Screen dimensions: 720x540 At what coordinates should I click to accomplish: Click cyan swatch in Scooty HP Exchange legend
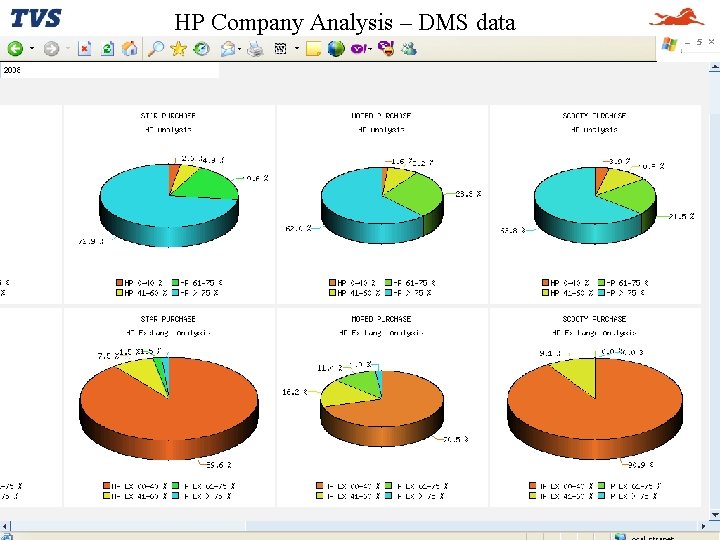click(602, 496)
